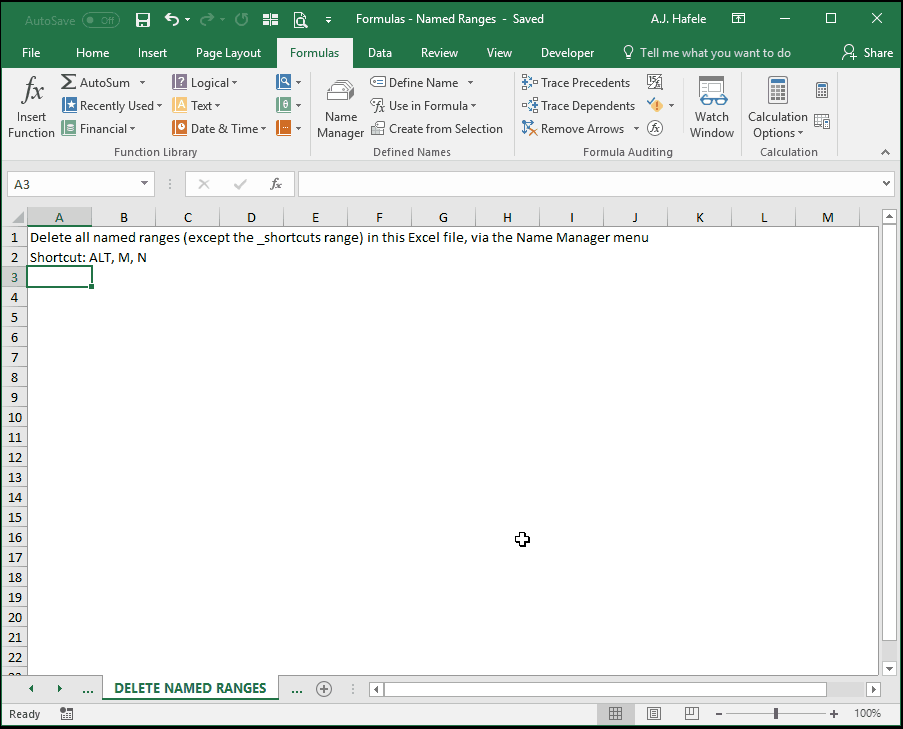
Task: Click the Error Checking icon
Action: 655,105
